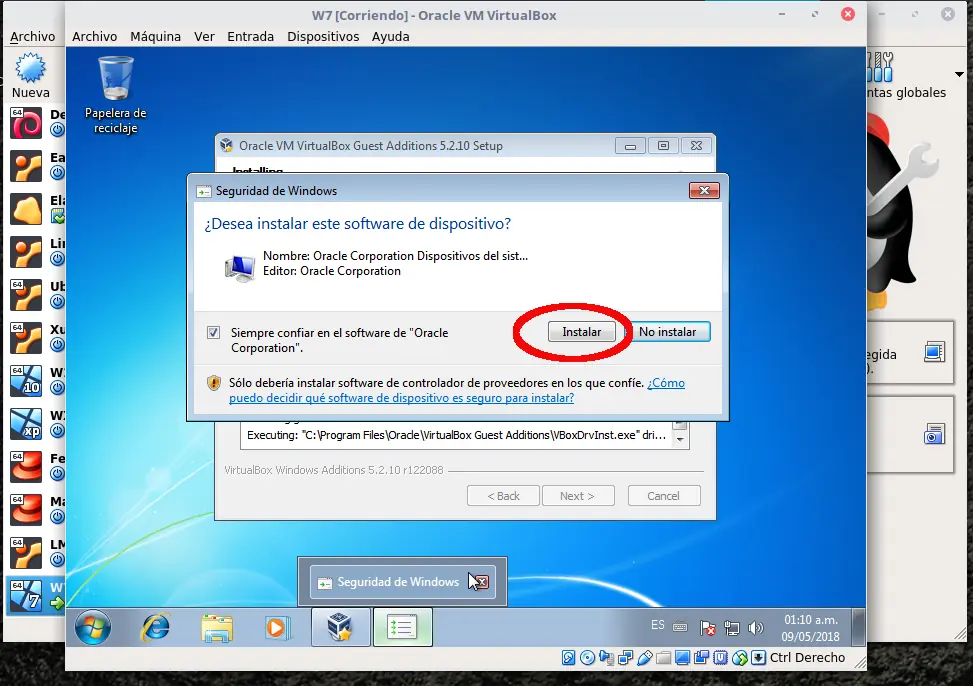Viewport: 973px width, 686px height.
Task: Click the Action Center flag tray icon
Action: click(x=707, y=628)
